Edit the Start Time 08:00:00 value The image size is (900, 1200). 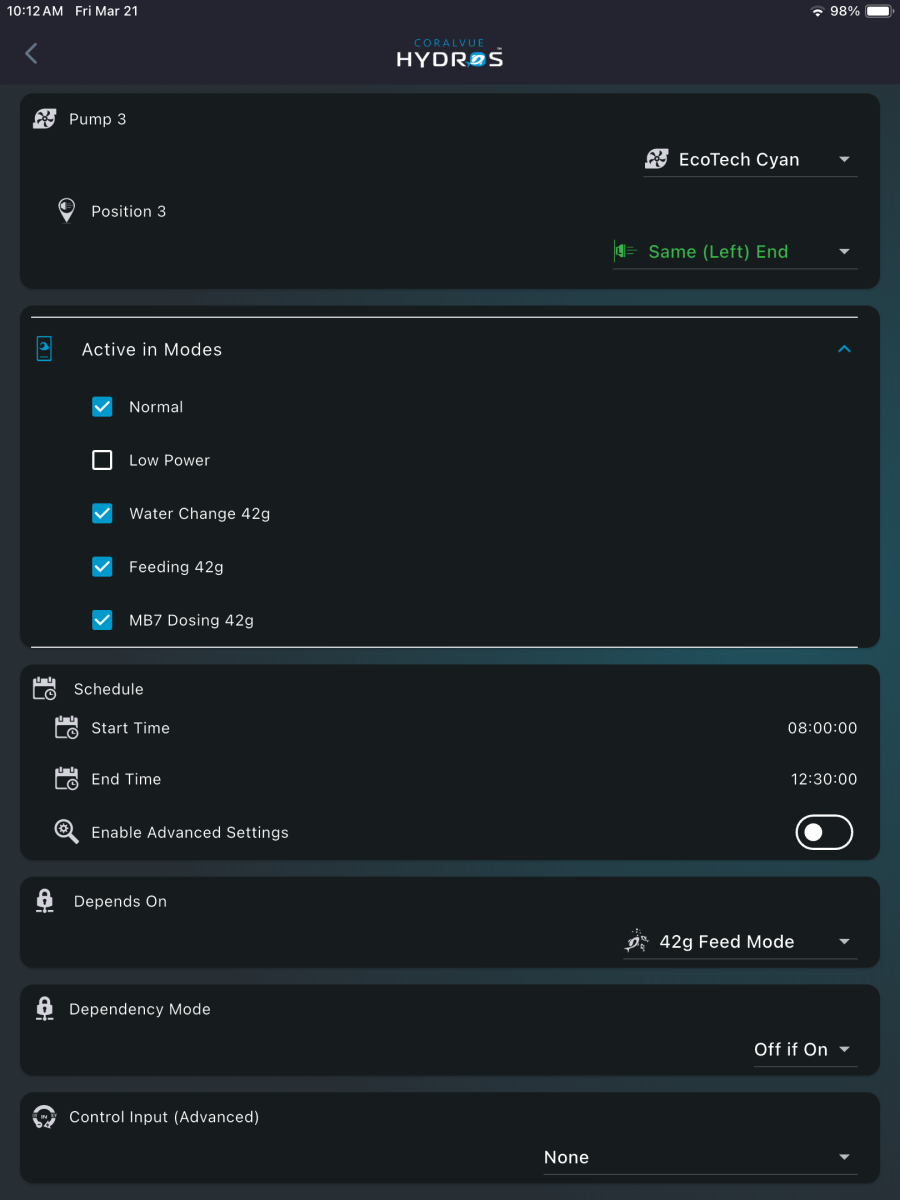(822, 728)
